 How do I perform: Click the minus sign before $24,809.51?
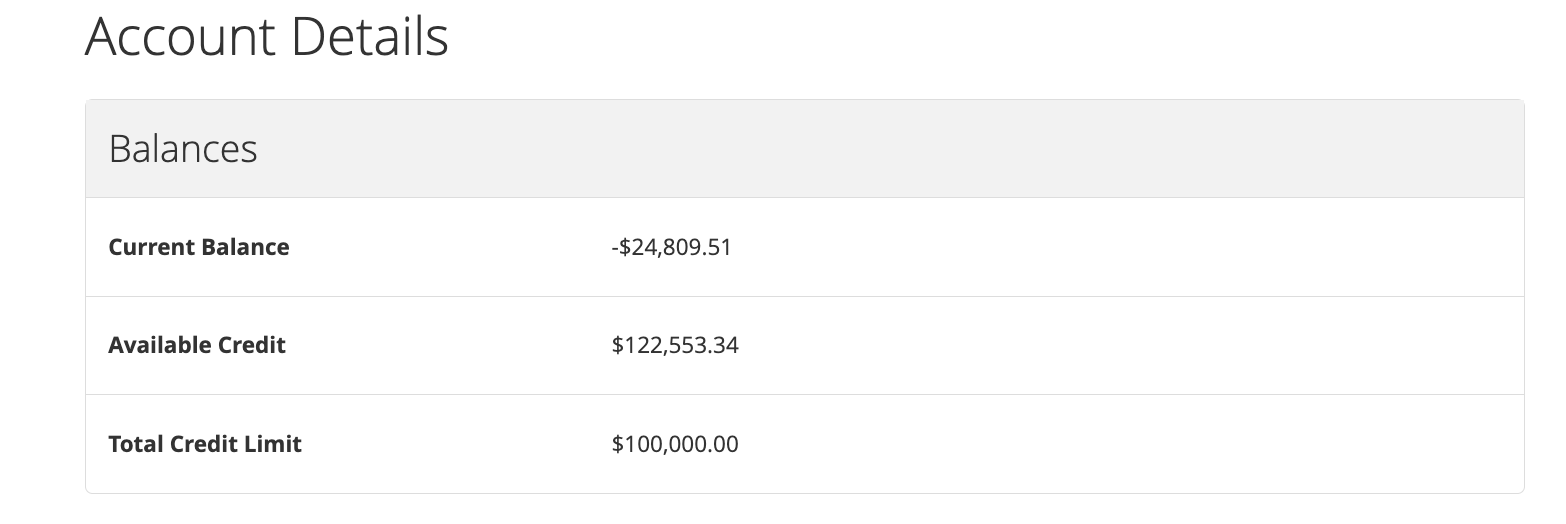pyautogui.click(x=614, y=248)
